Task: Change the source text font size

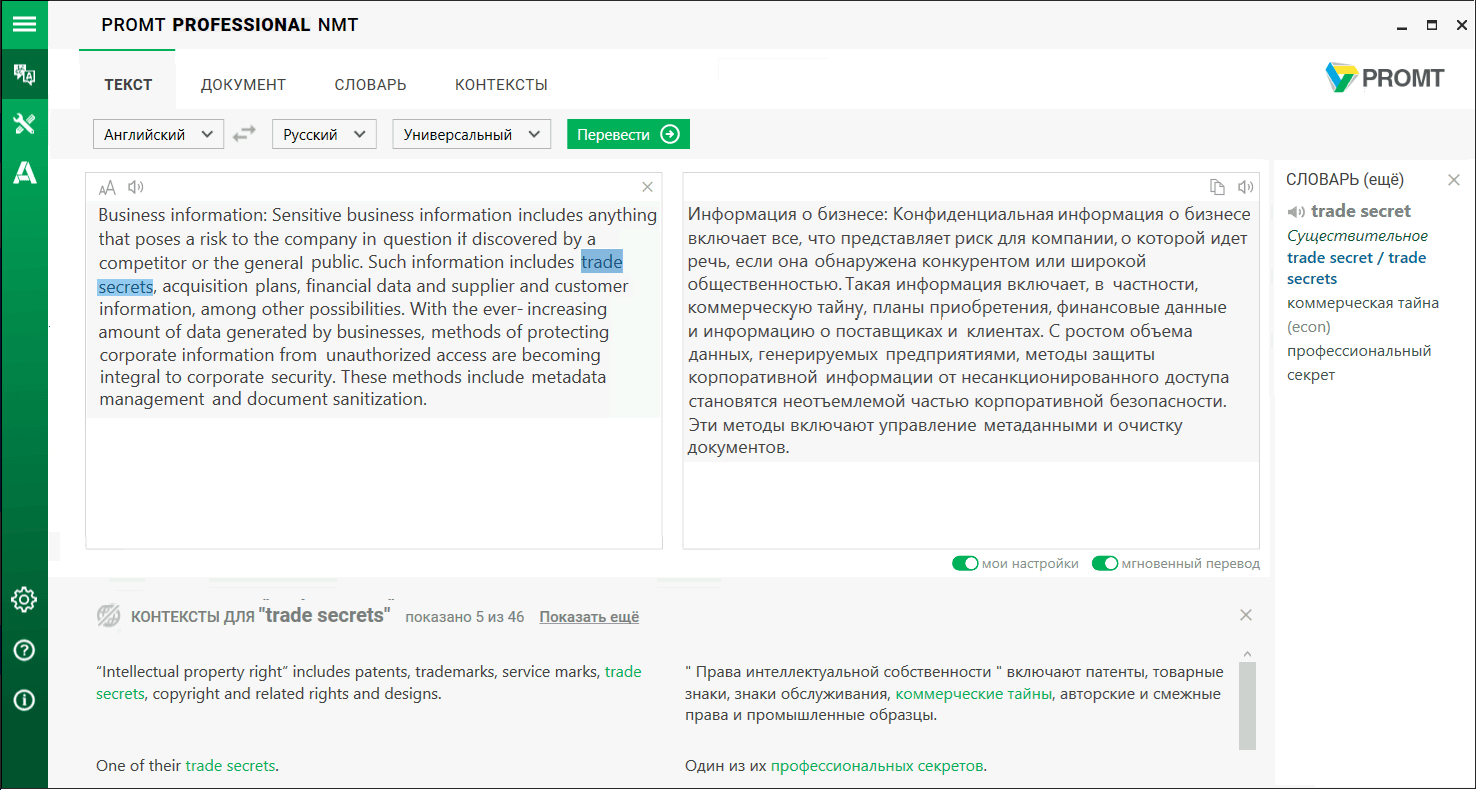Action: [107, 187]
